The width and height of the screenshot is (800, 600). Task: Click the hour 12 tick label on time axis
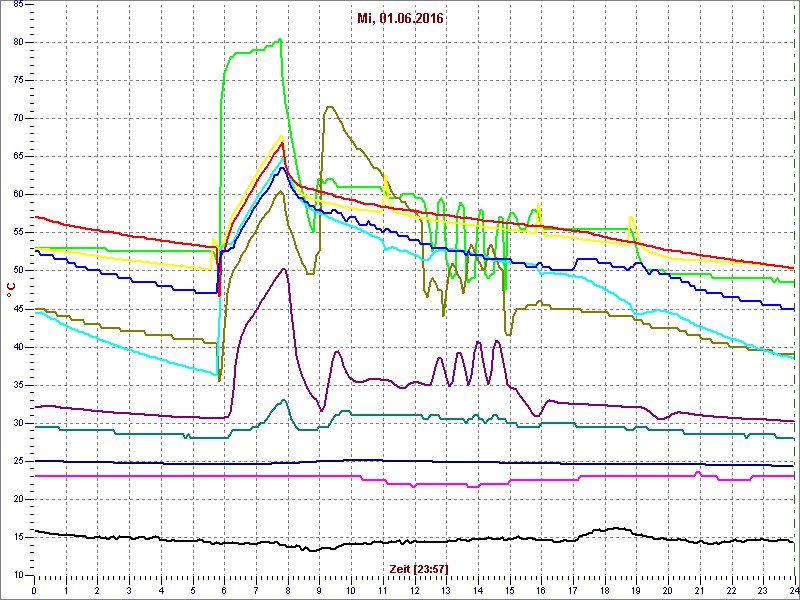(x=414, y=590)
